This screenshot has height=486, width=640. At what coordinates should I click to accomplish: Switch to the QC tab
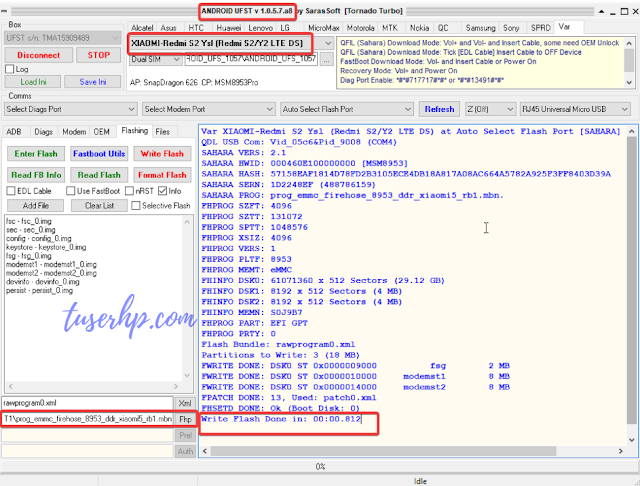tap(443, 28)
